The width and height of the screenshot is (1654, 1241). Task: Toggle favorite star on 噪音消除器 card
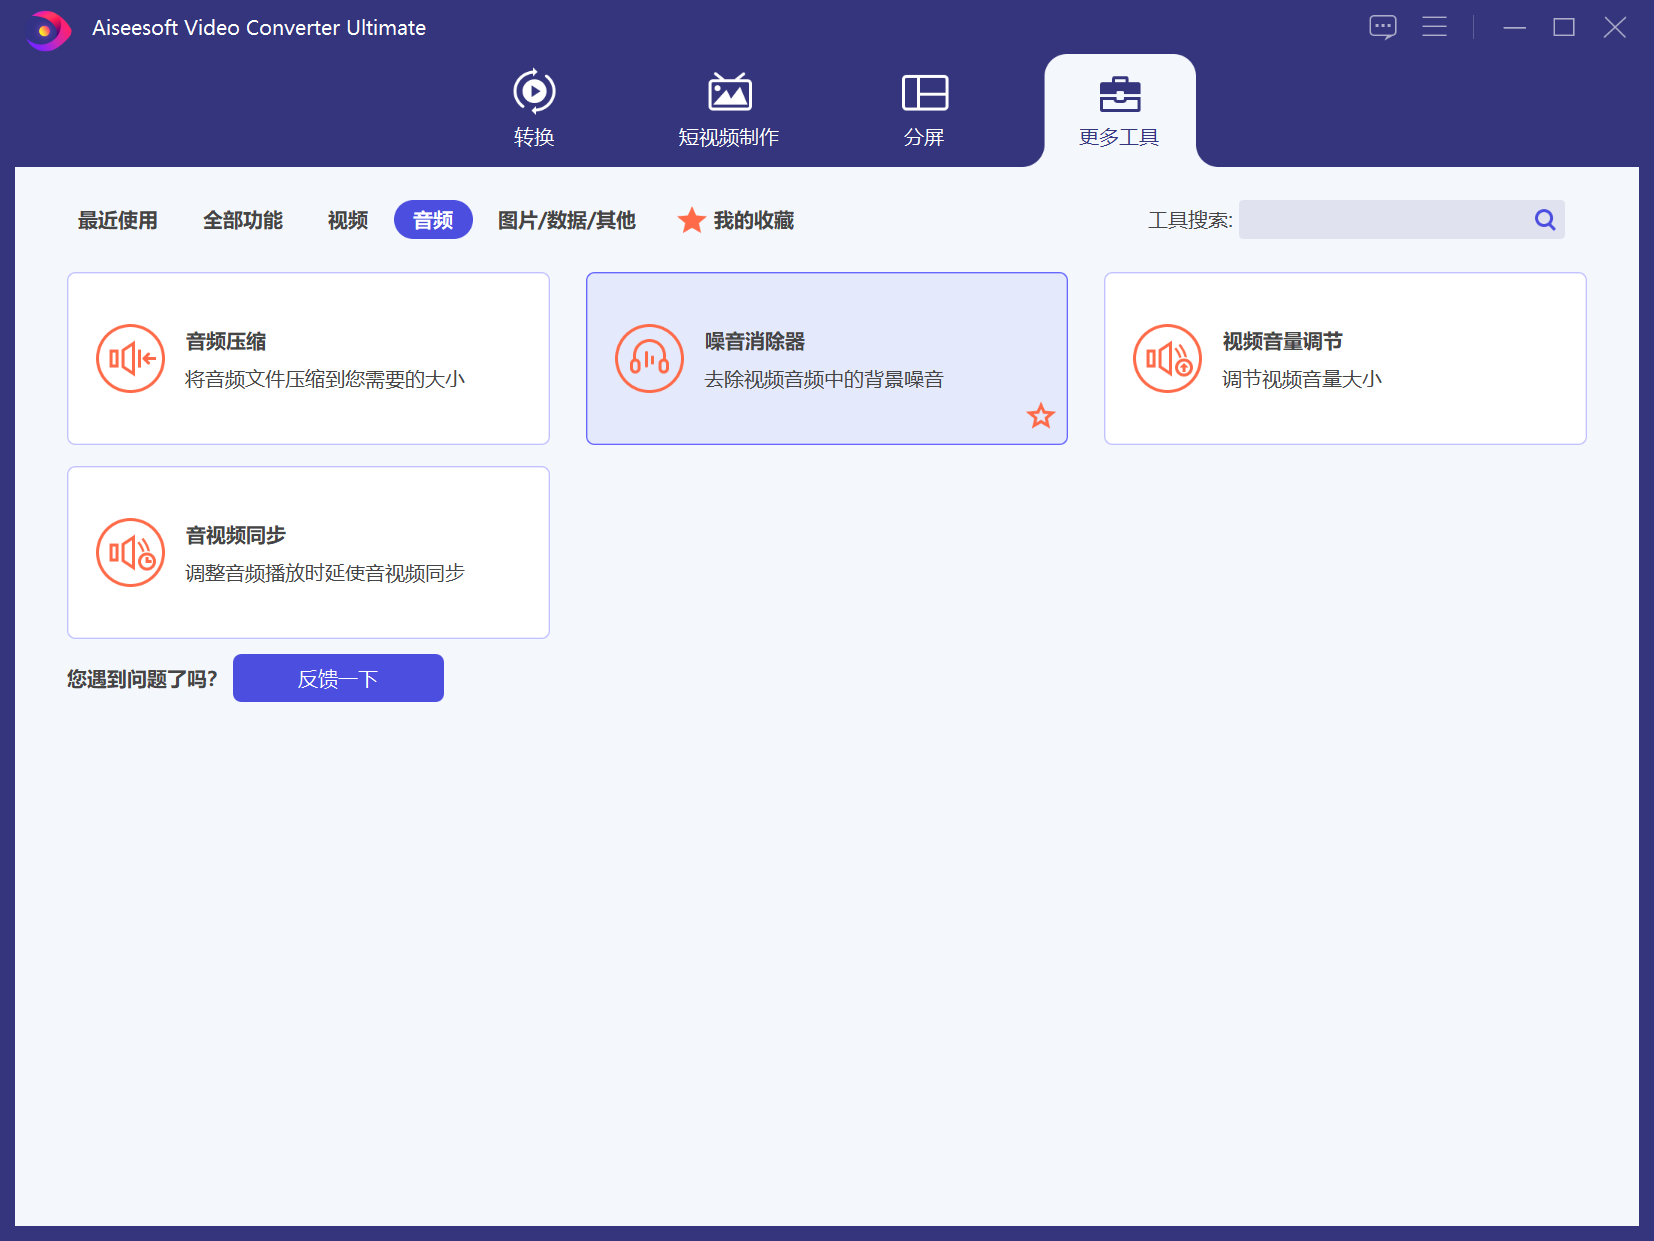click(1040, 416)
